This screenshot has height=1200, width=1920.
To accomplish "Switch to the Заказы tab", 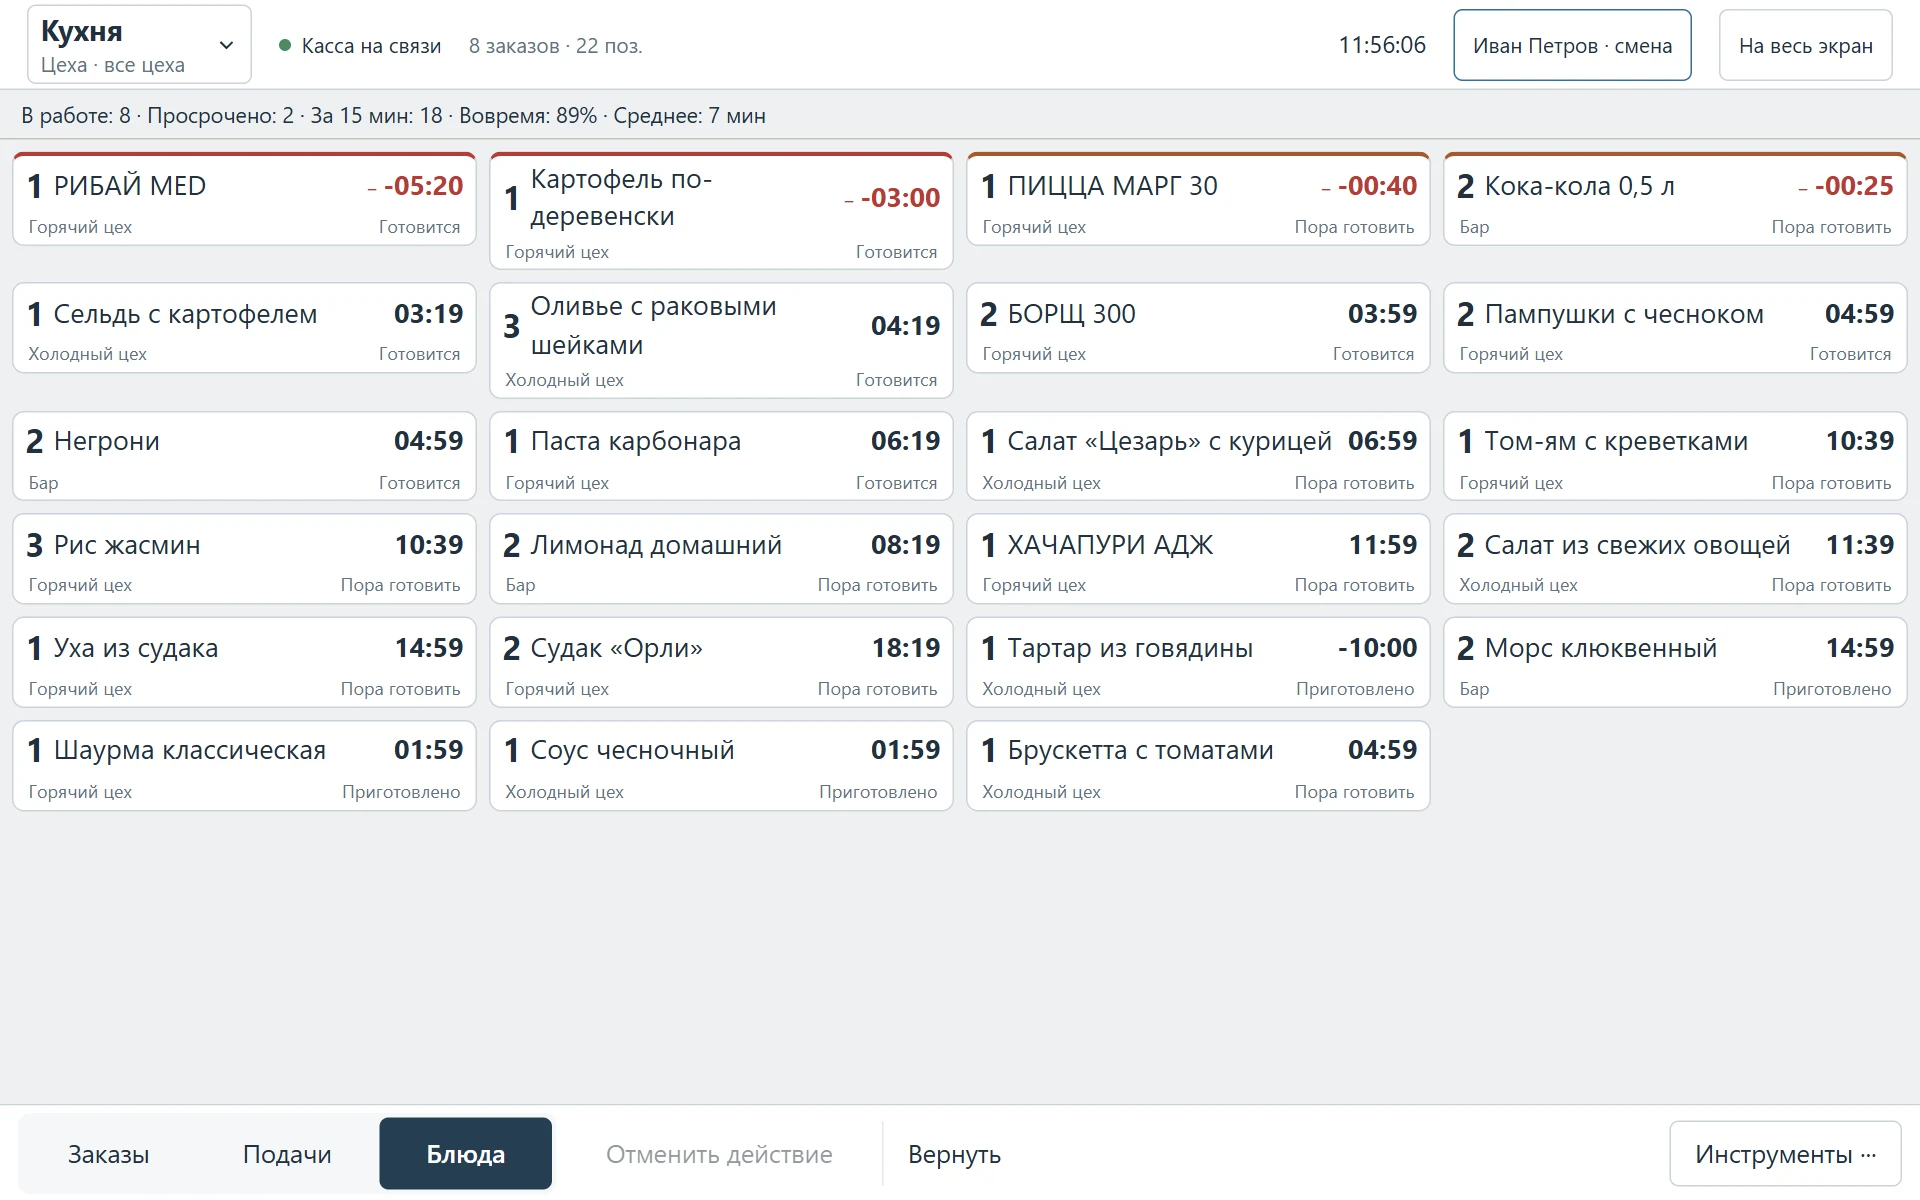I will click(x=108, y=1154).
